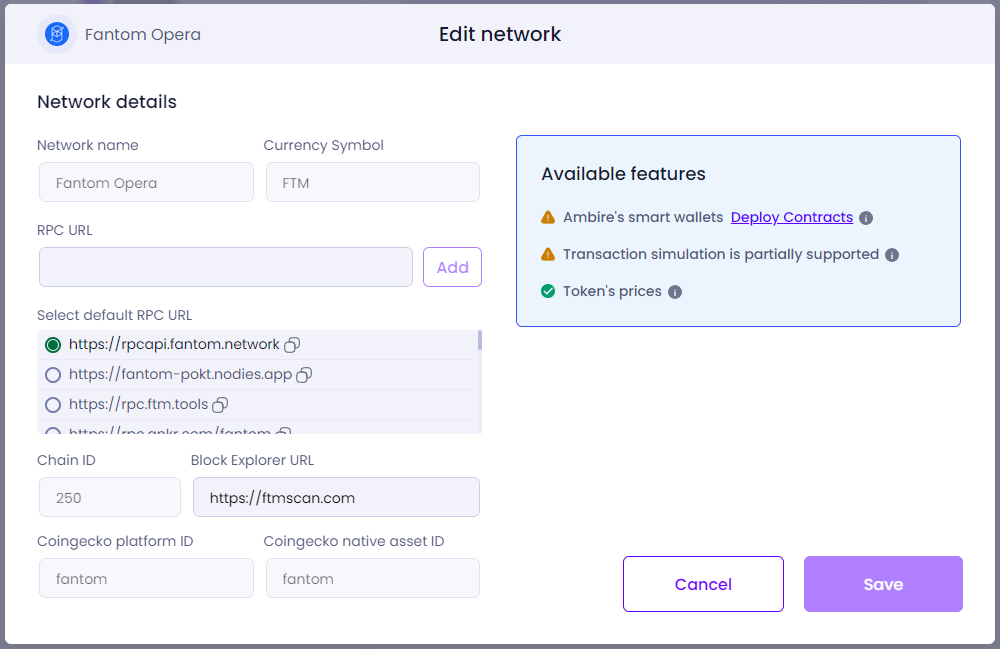The height and width of the screenshot is (649, 1000).
Task: Save the network changes
Action: (x=883, y=584)
